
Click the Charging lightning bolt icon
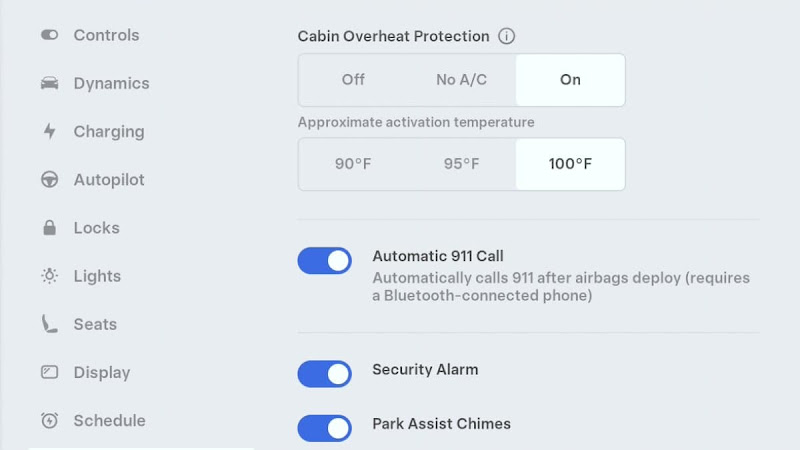pyautogui.click(x=49, y=132)
